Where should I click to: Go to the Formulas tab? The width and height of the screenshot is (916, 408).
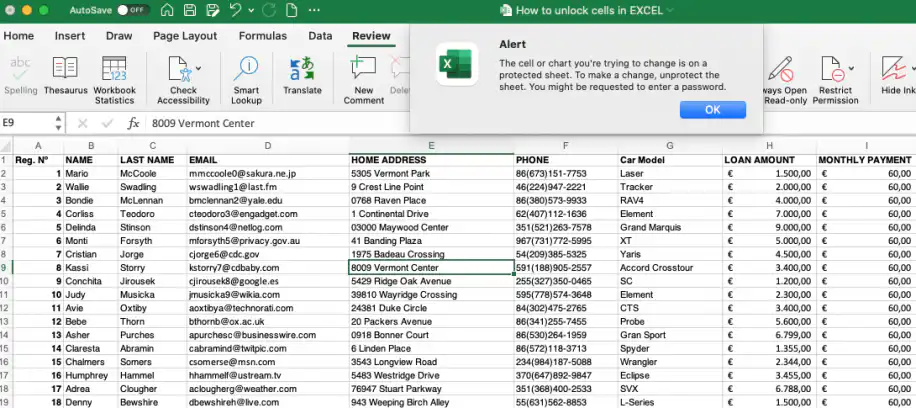pos(263,36)
